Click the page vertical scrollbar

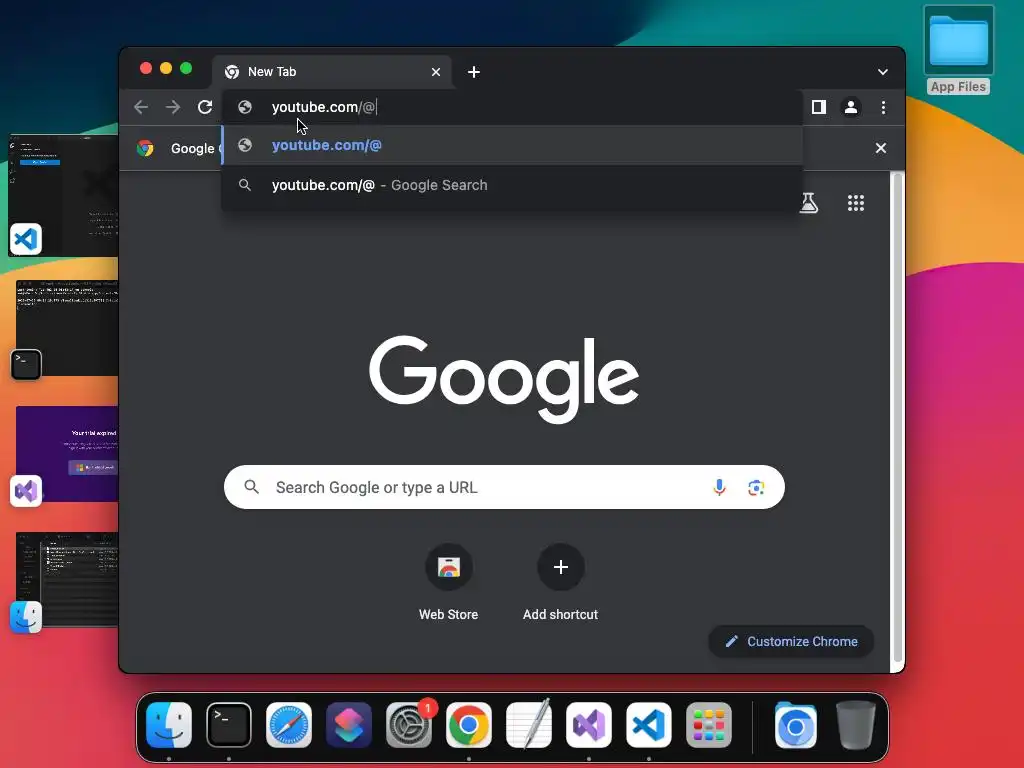(898, 418)
